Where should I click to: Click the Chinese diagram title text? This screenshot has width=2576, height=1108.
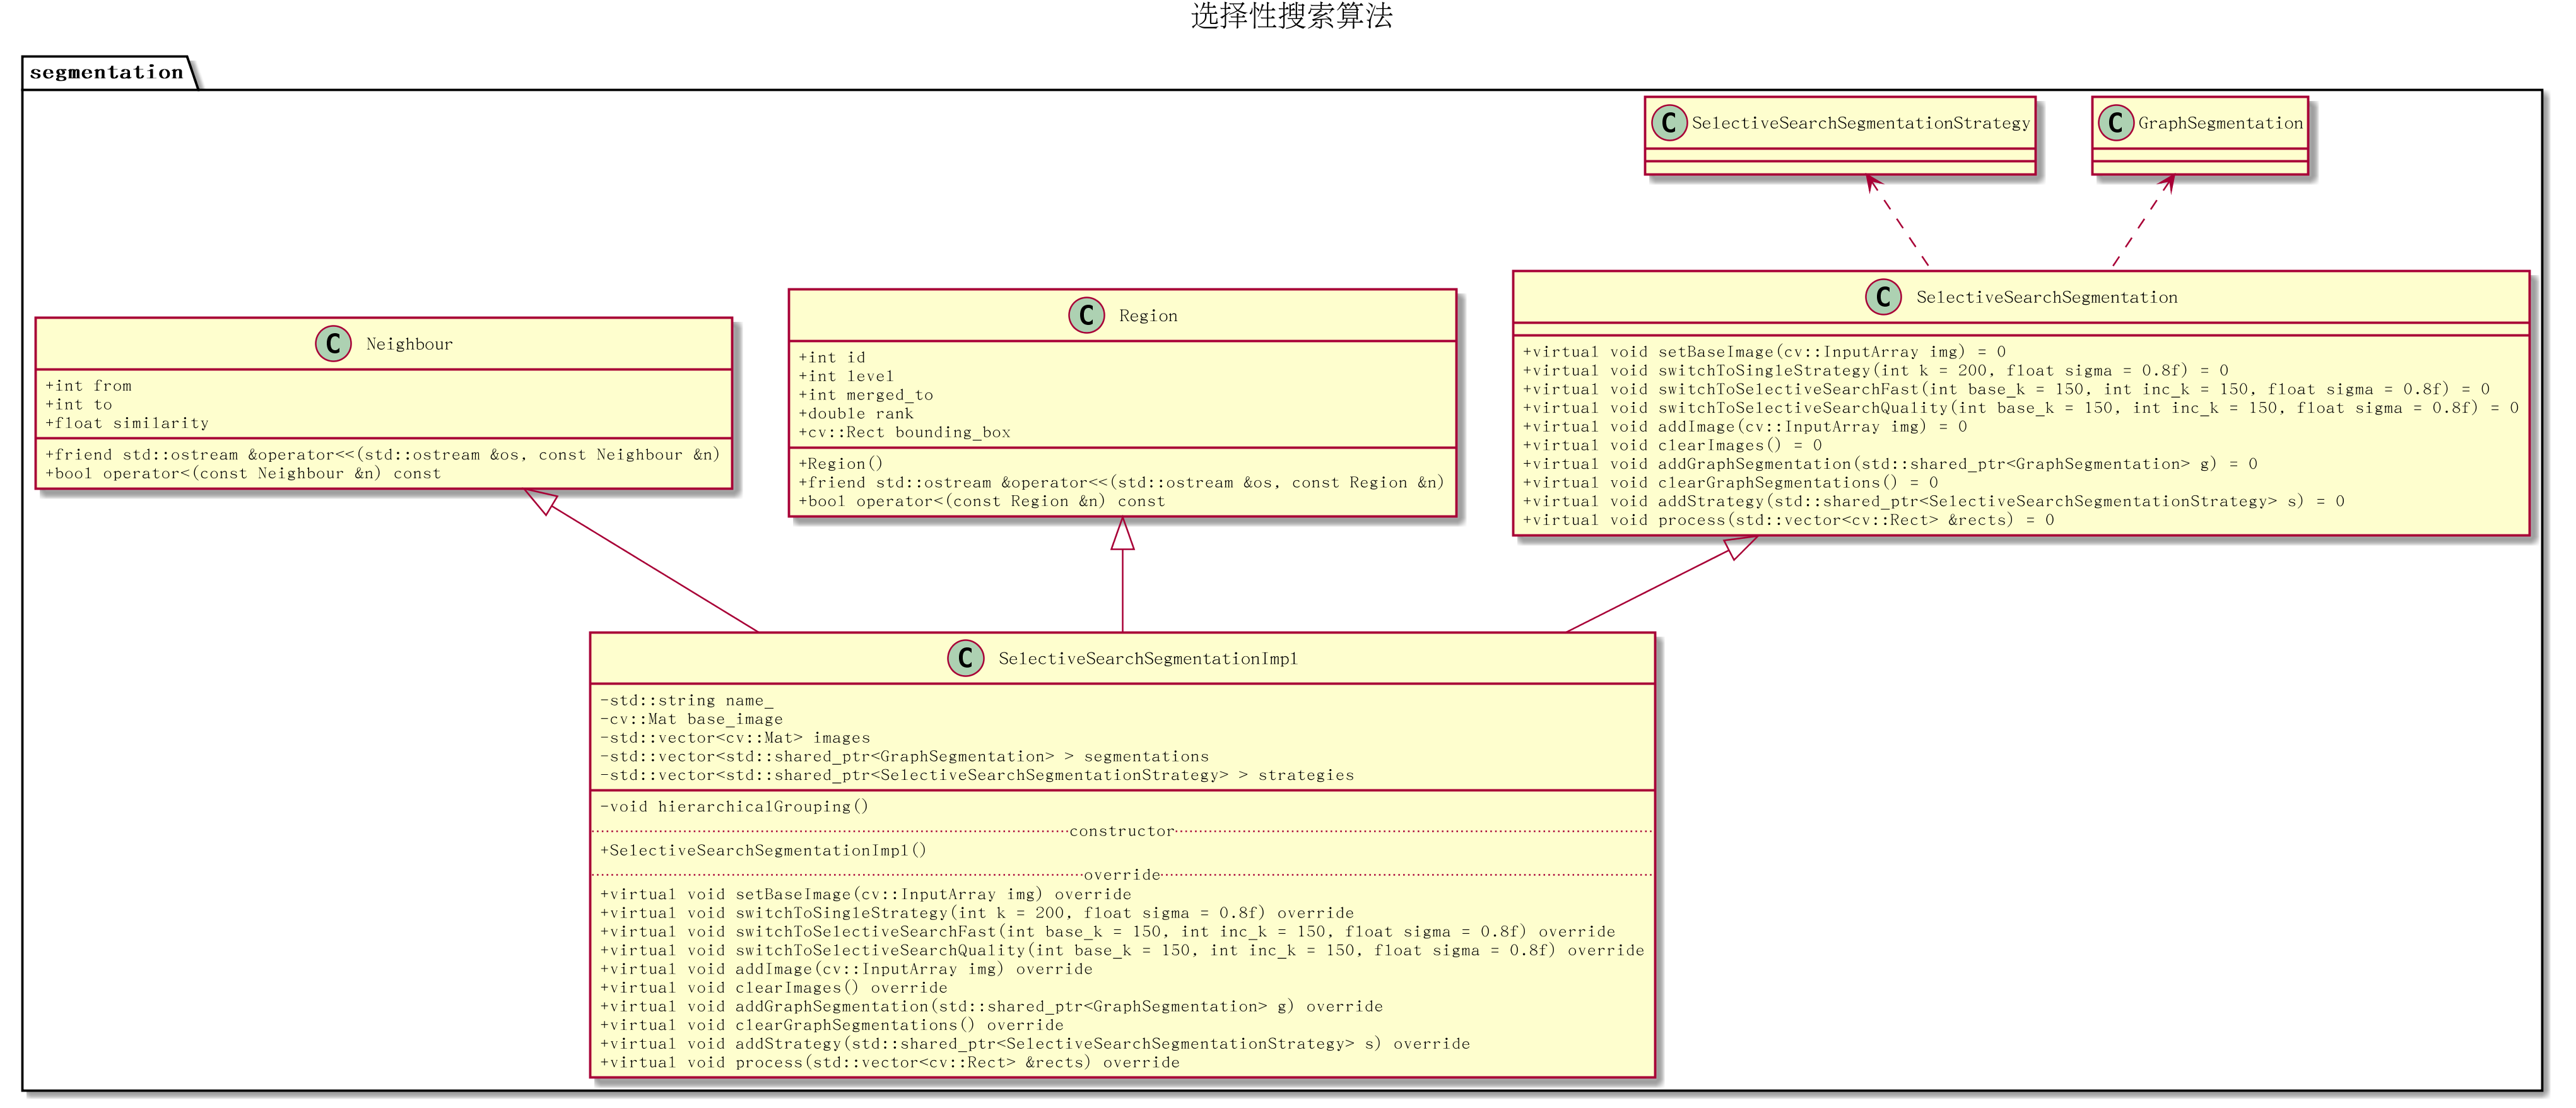1291,16
